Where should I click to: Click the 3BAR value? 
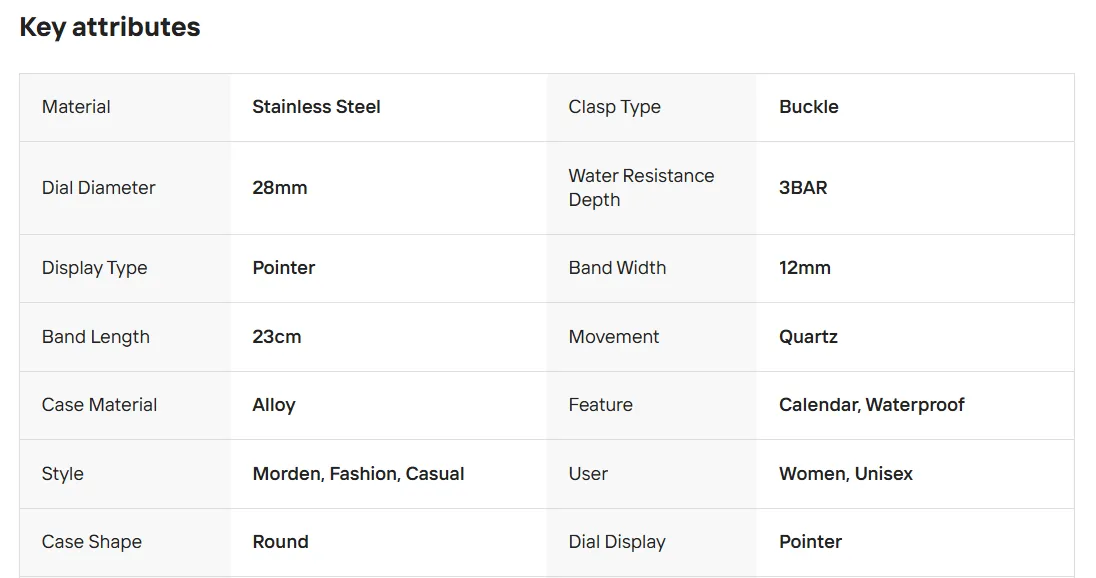[803, 188]
